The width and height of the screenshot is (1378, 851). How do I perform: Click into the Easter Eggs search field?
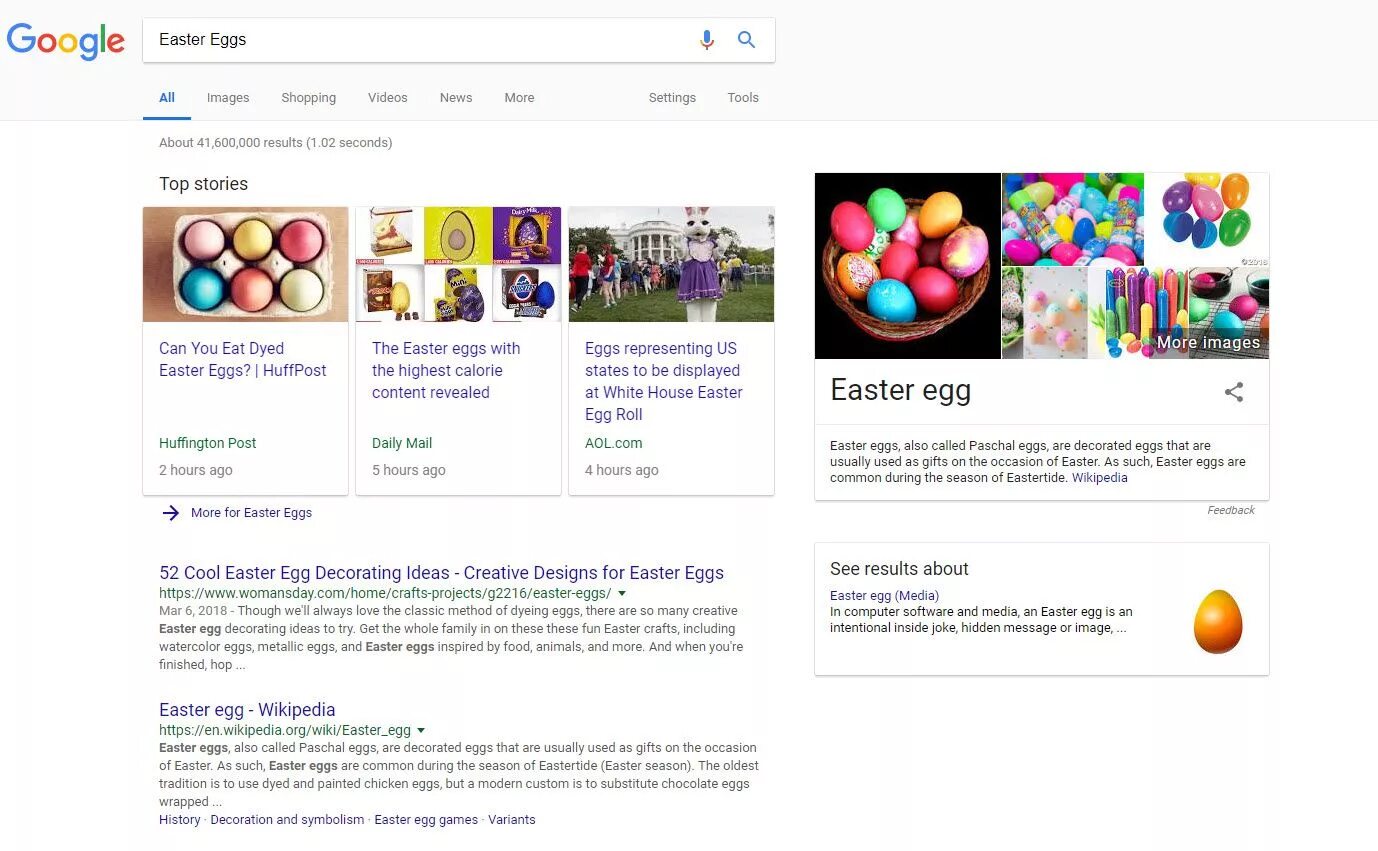pos(420,40)
